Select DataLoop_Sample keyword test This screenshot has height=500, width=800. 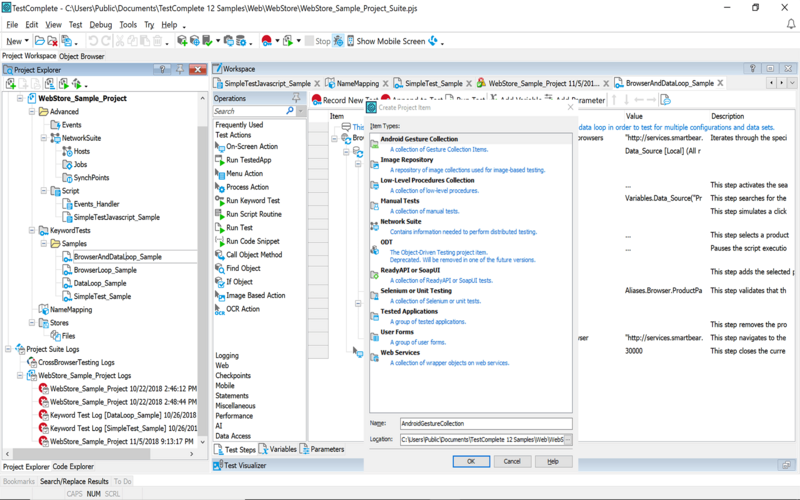pyautogui.click(x=99, y=283)
